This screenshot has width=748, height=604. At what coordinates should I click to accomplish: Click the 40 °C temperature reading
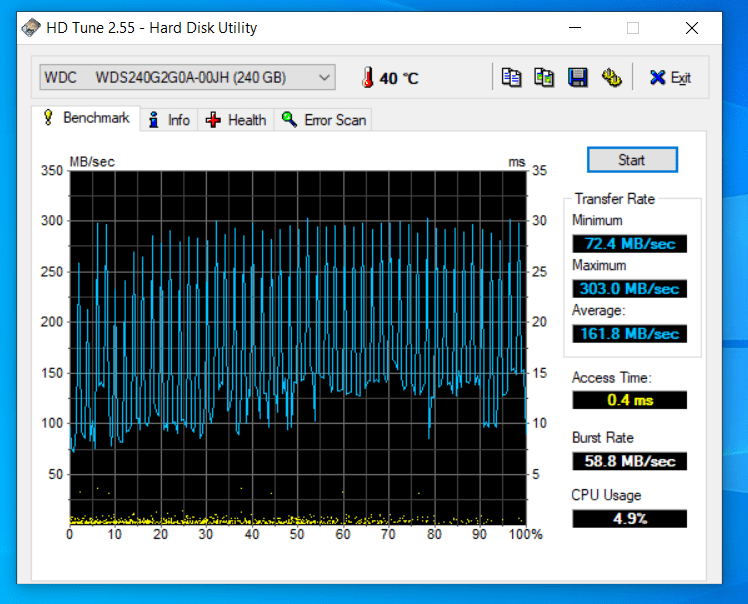(x=399, y=78)
